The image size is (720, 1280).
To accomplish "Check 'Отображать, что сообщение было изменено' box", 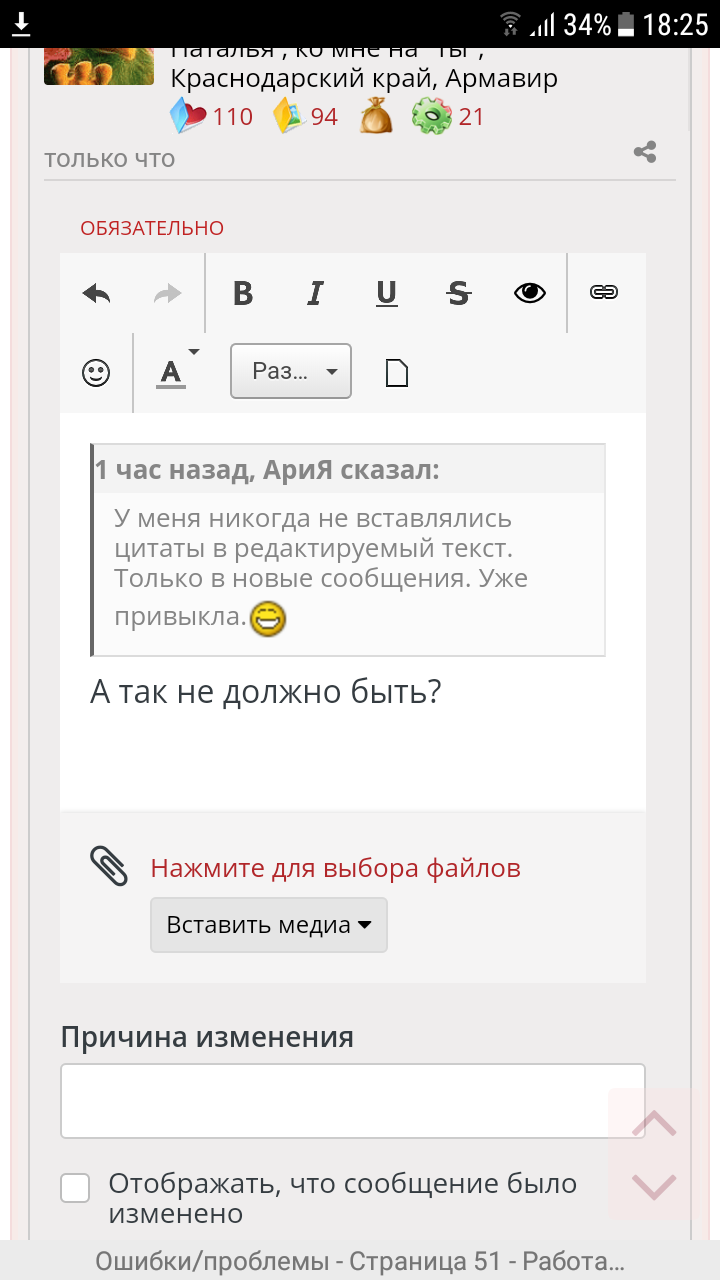I will click(x=76, y=1188).
